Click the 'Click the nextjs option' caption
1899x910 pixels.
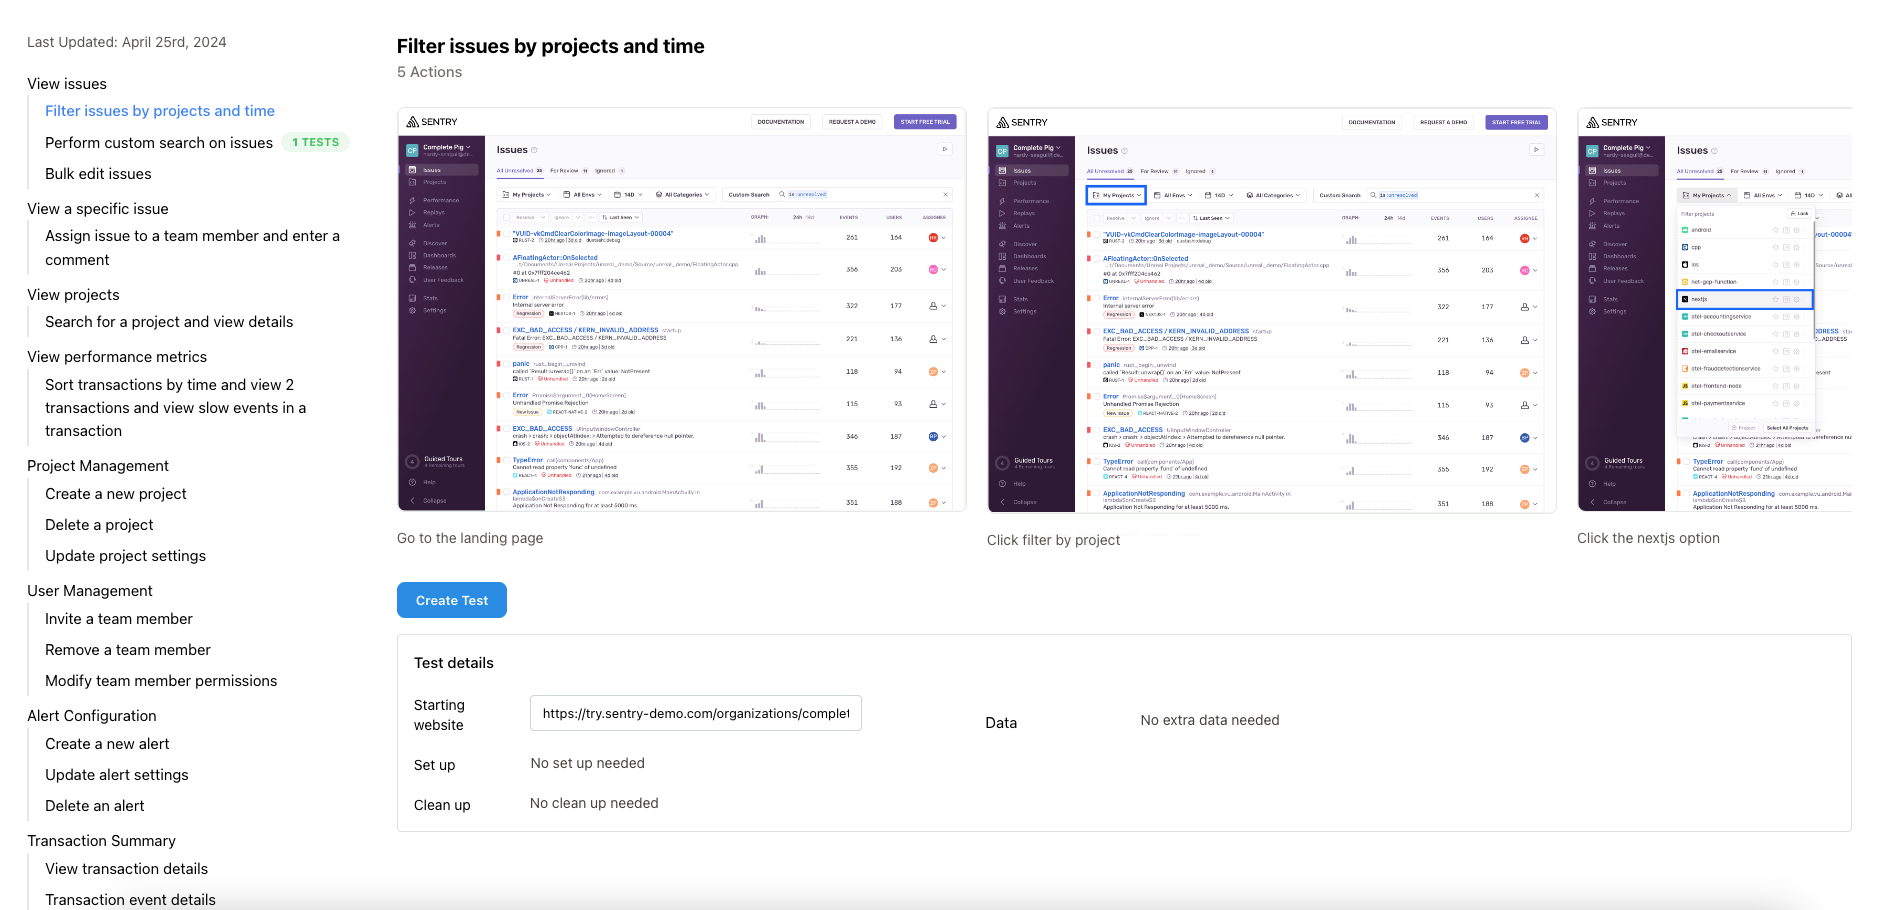click(1648, 538)
